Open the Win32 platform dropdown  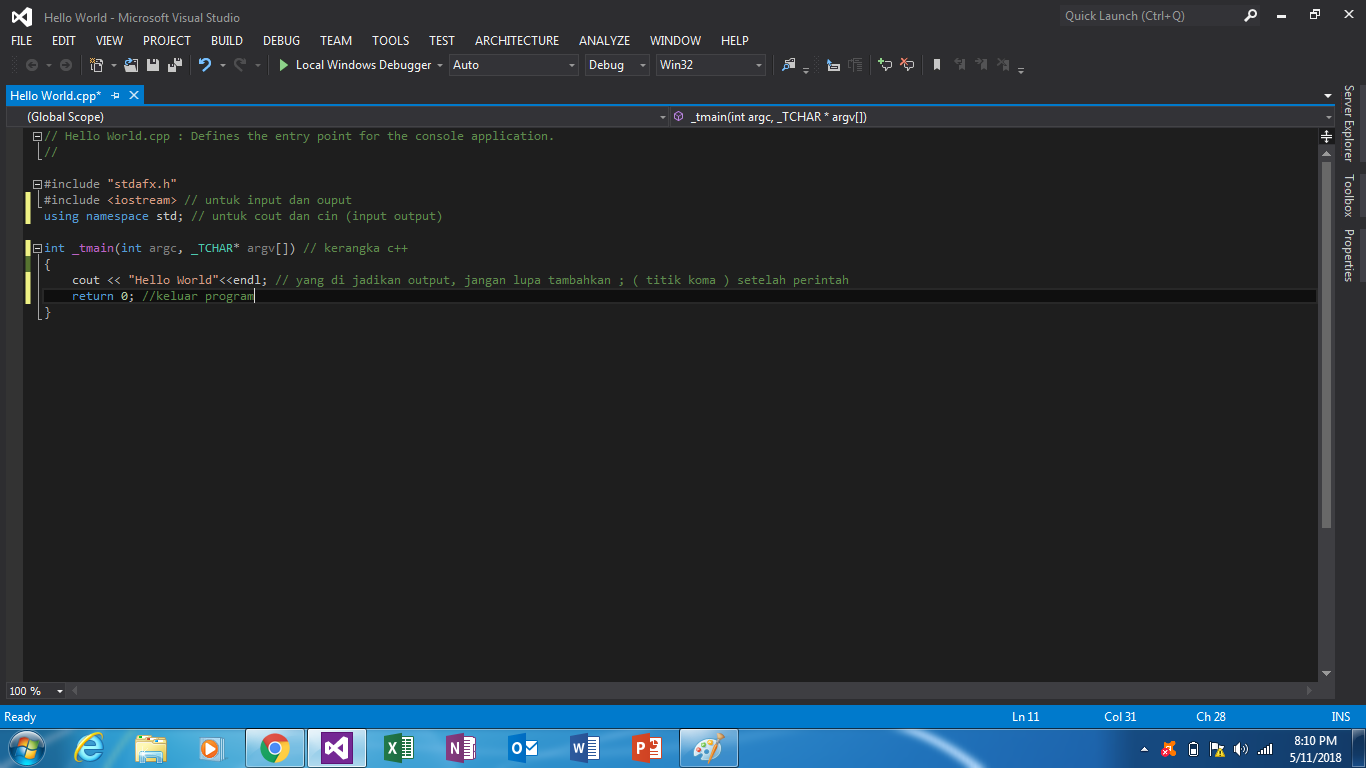(711, 65)
